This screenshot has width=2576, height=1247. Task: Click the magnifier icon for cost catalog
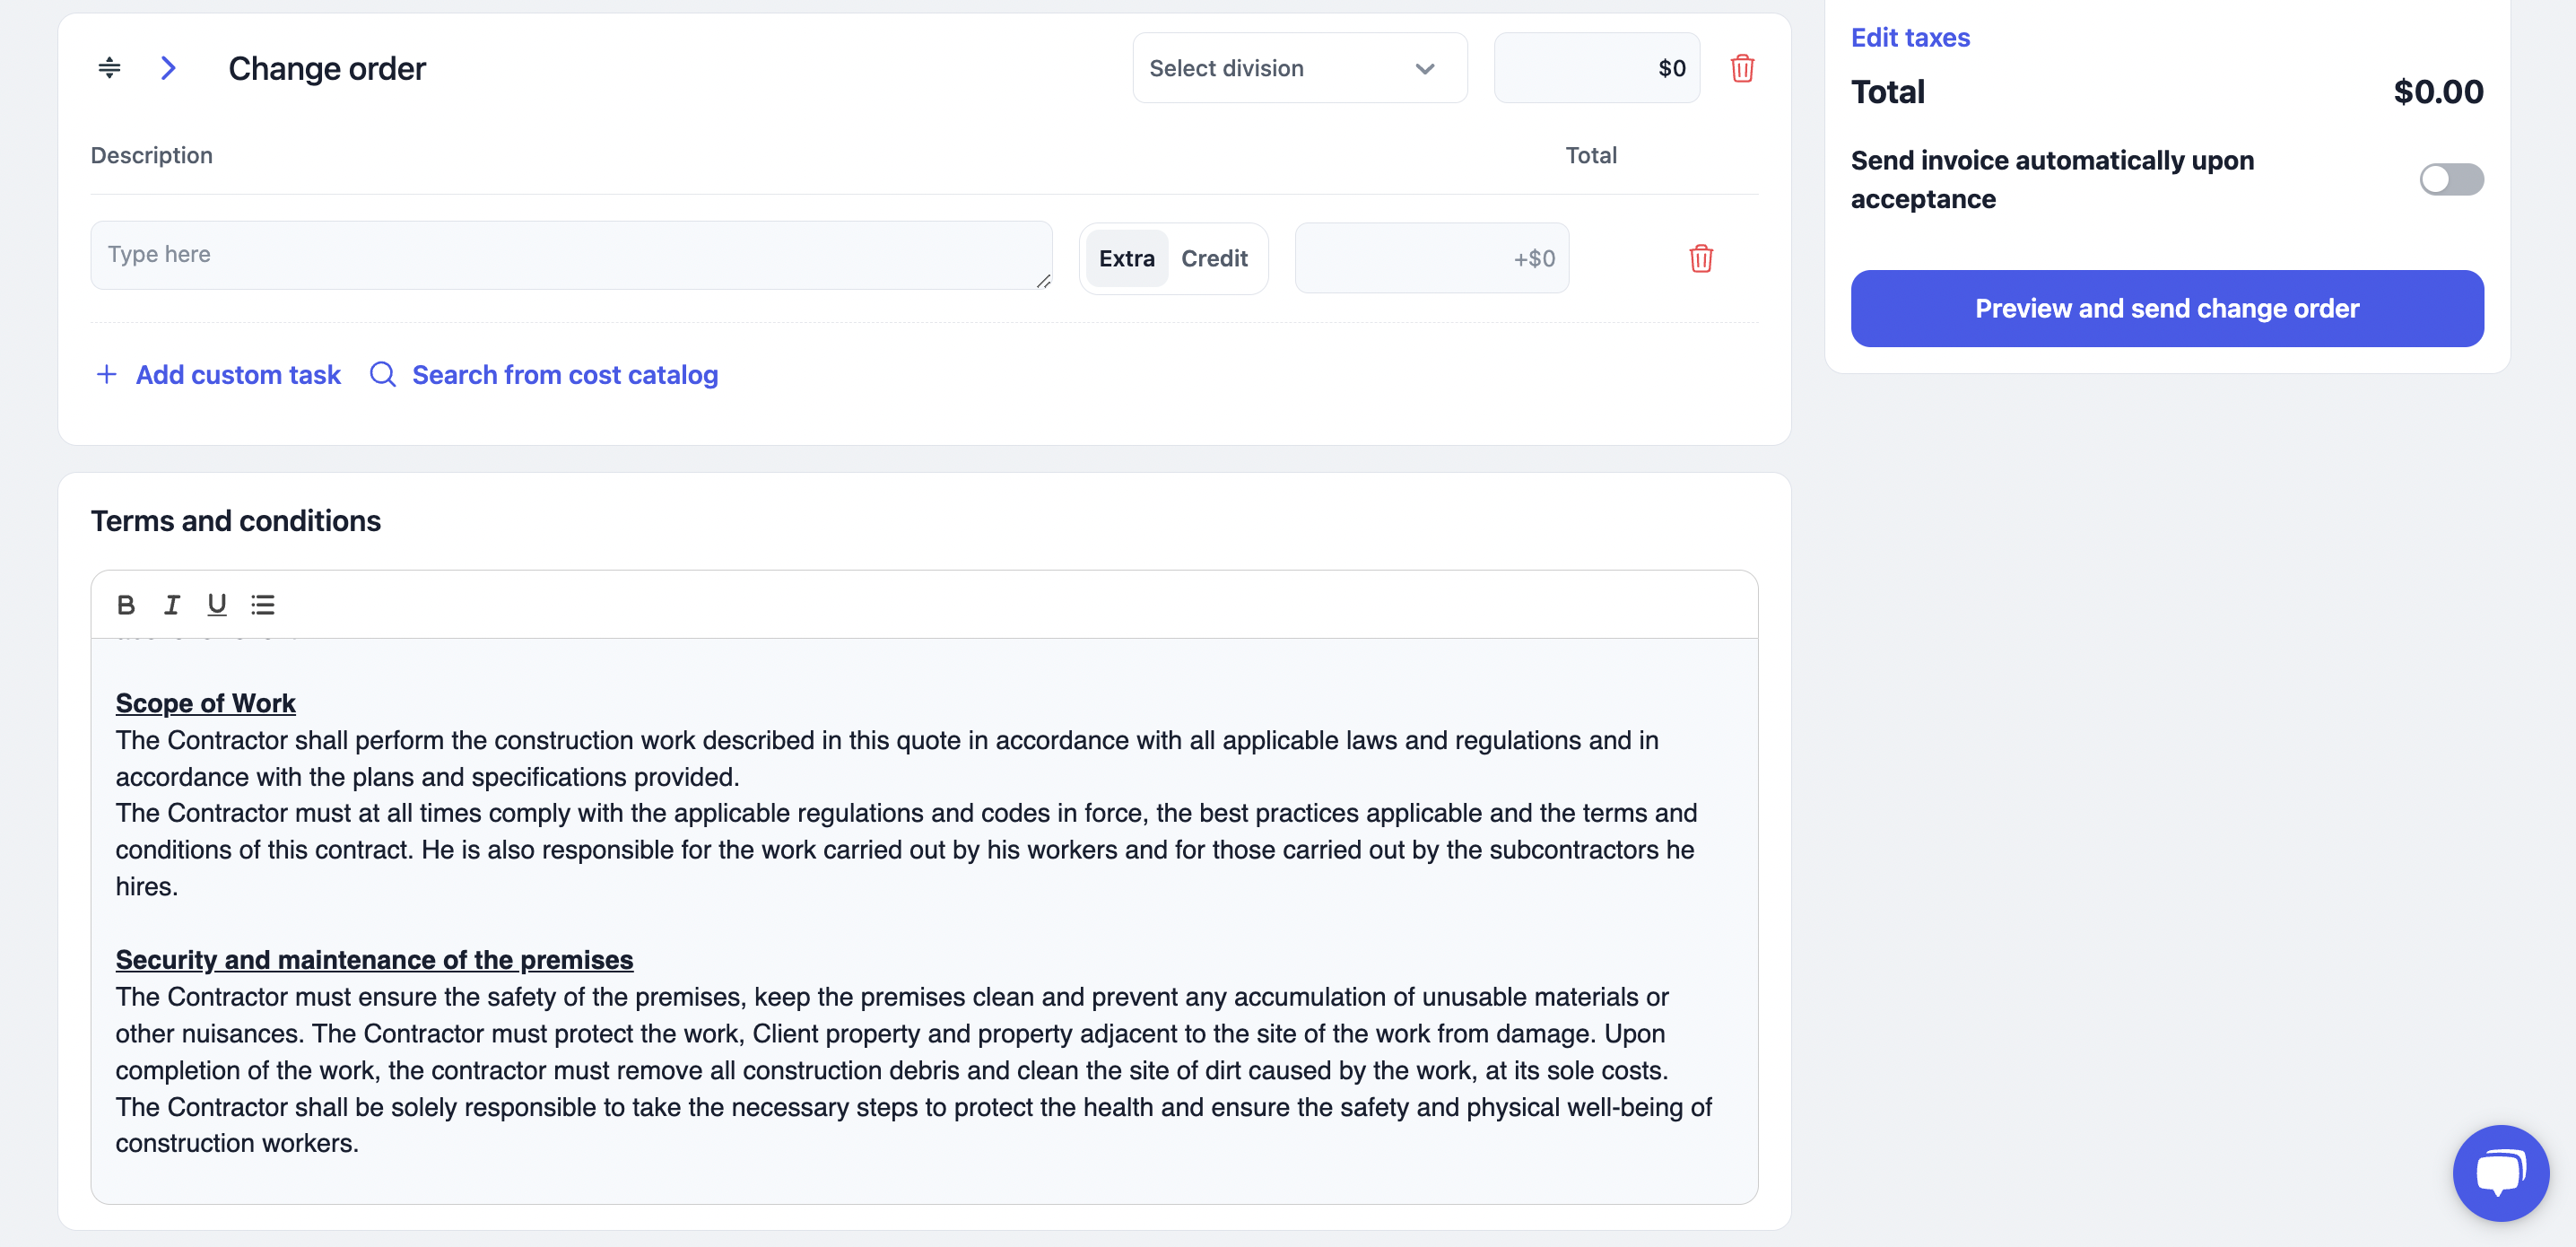pos(383,374)
